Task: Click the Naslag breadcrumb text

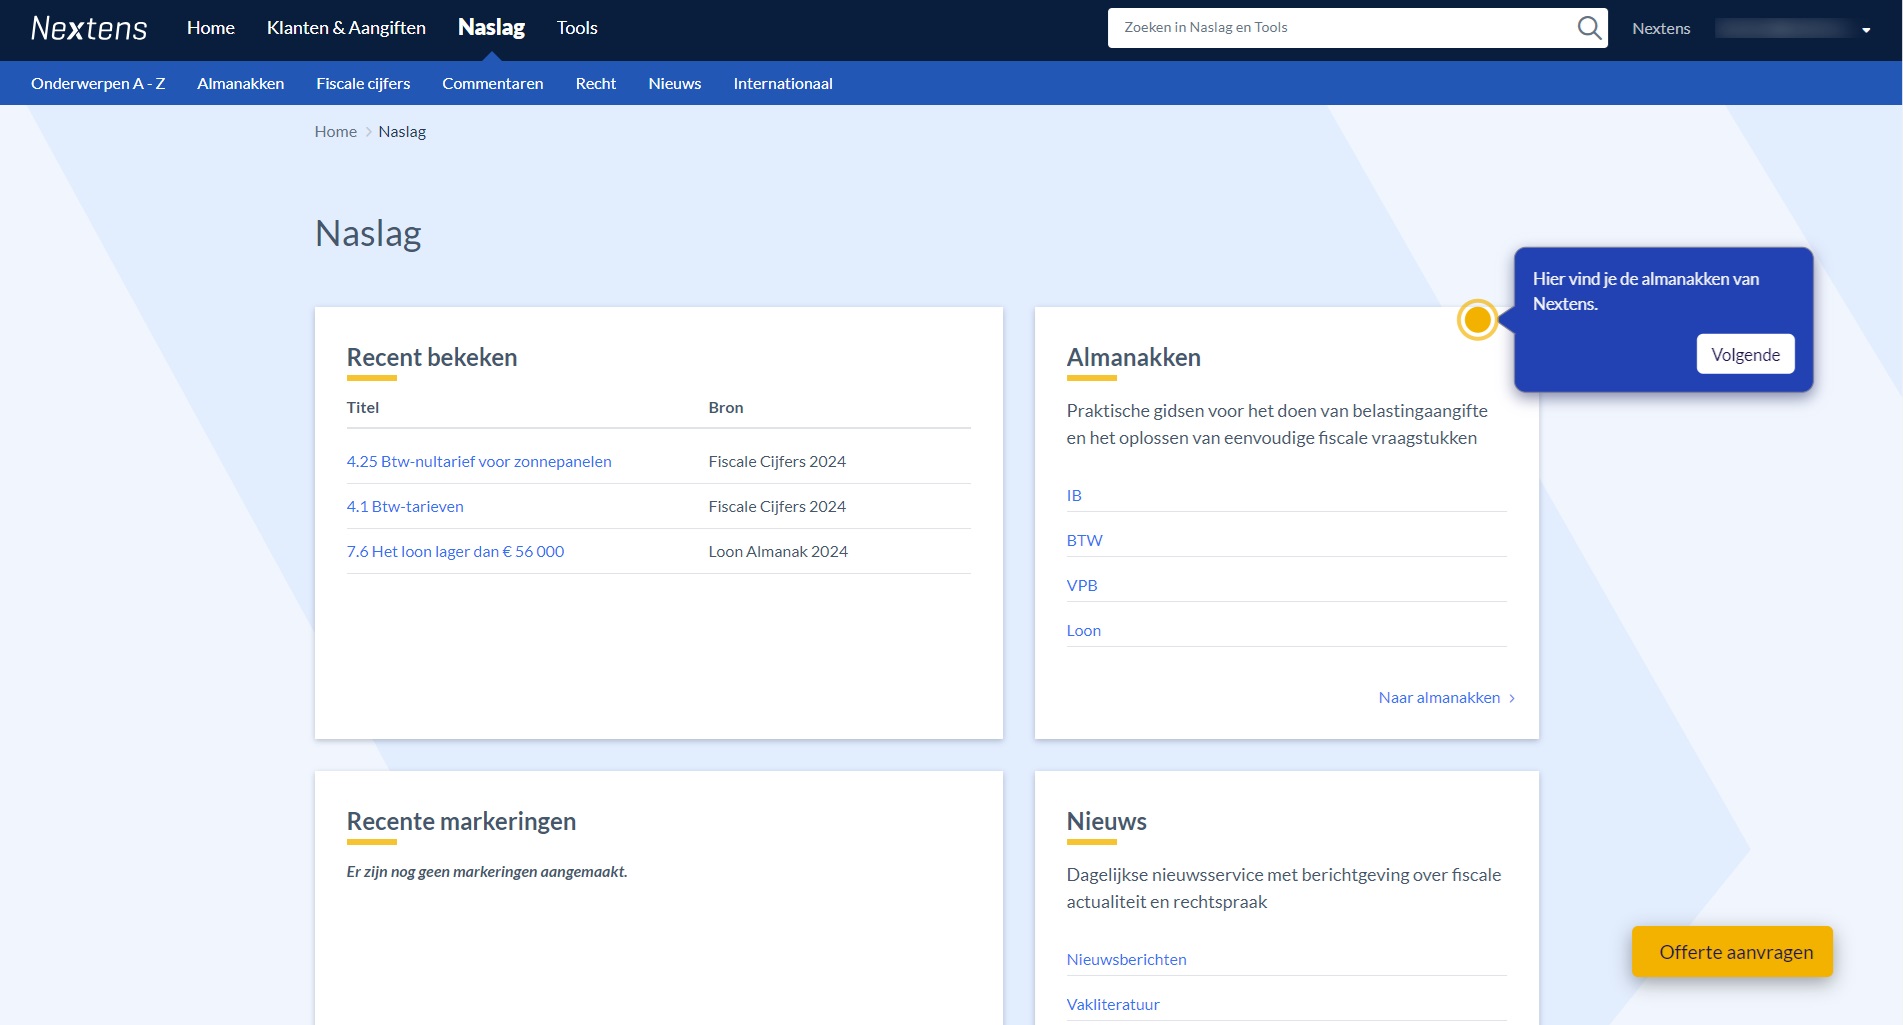Action: click(402, 132)
